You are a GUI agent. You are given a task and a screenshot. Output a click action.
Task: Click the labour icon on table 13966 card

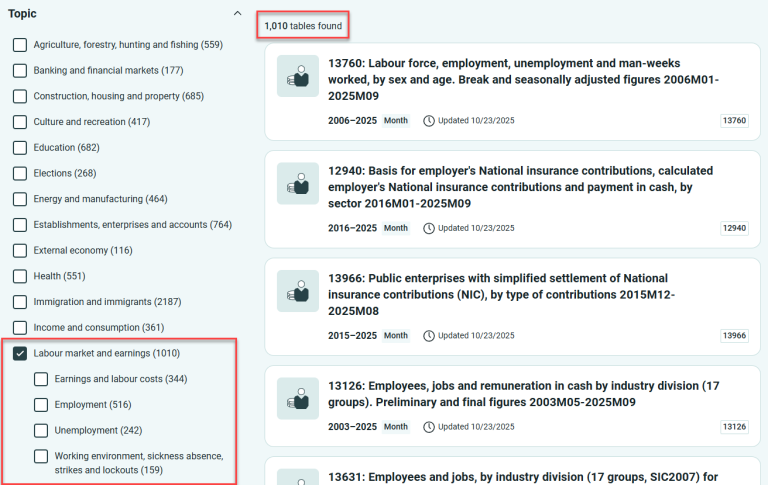point(298,291)
